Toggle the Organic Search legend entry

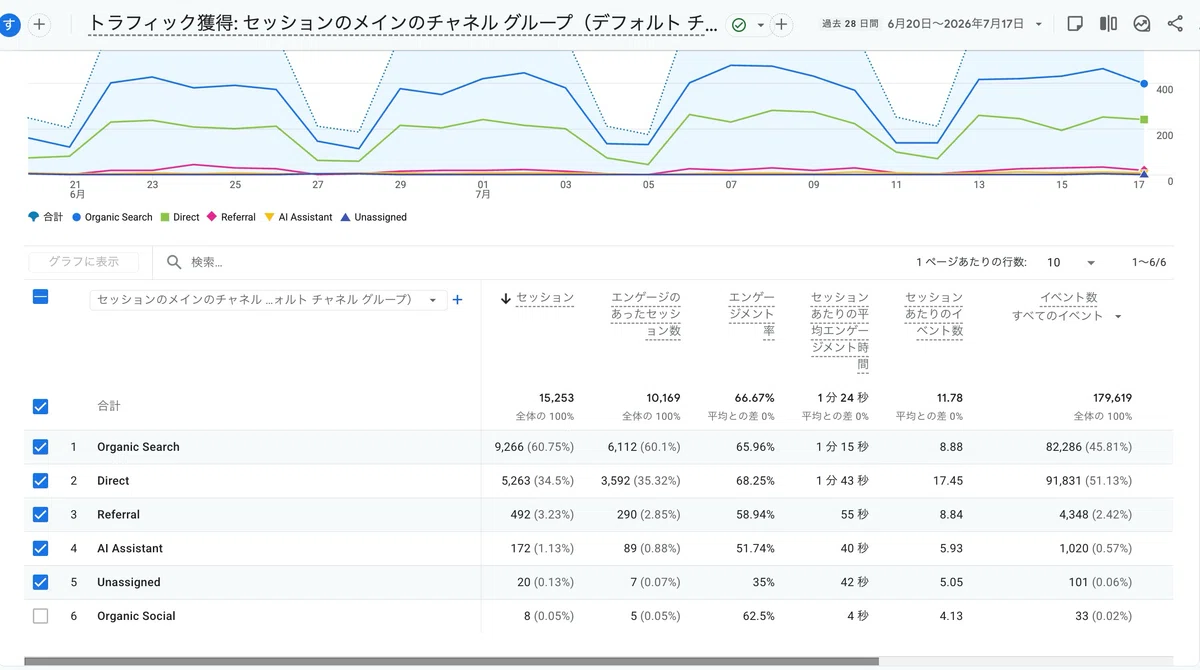112,217
